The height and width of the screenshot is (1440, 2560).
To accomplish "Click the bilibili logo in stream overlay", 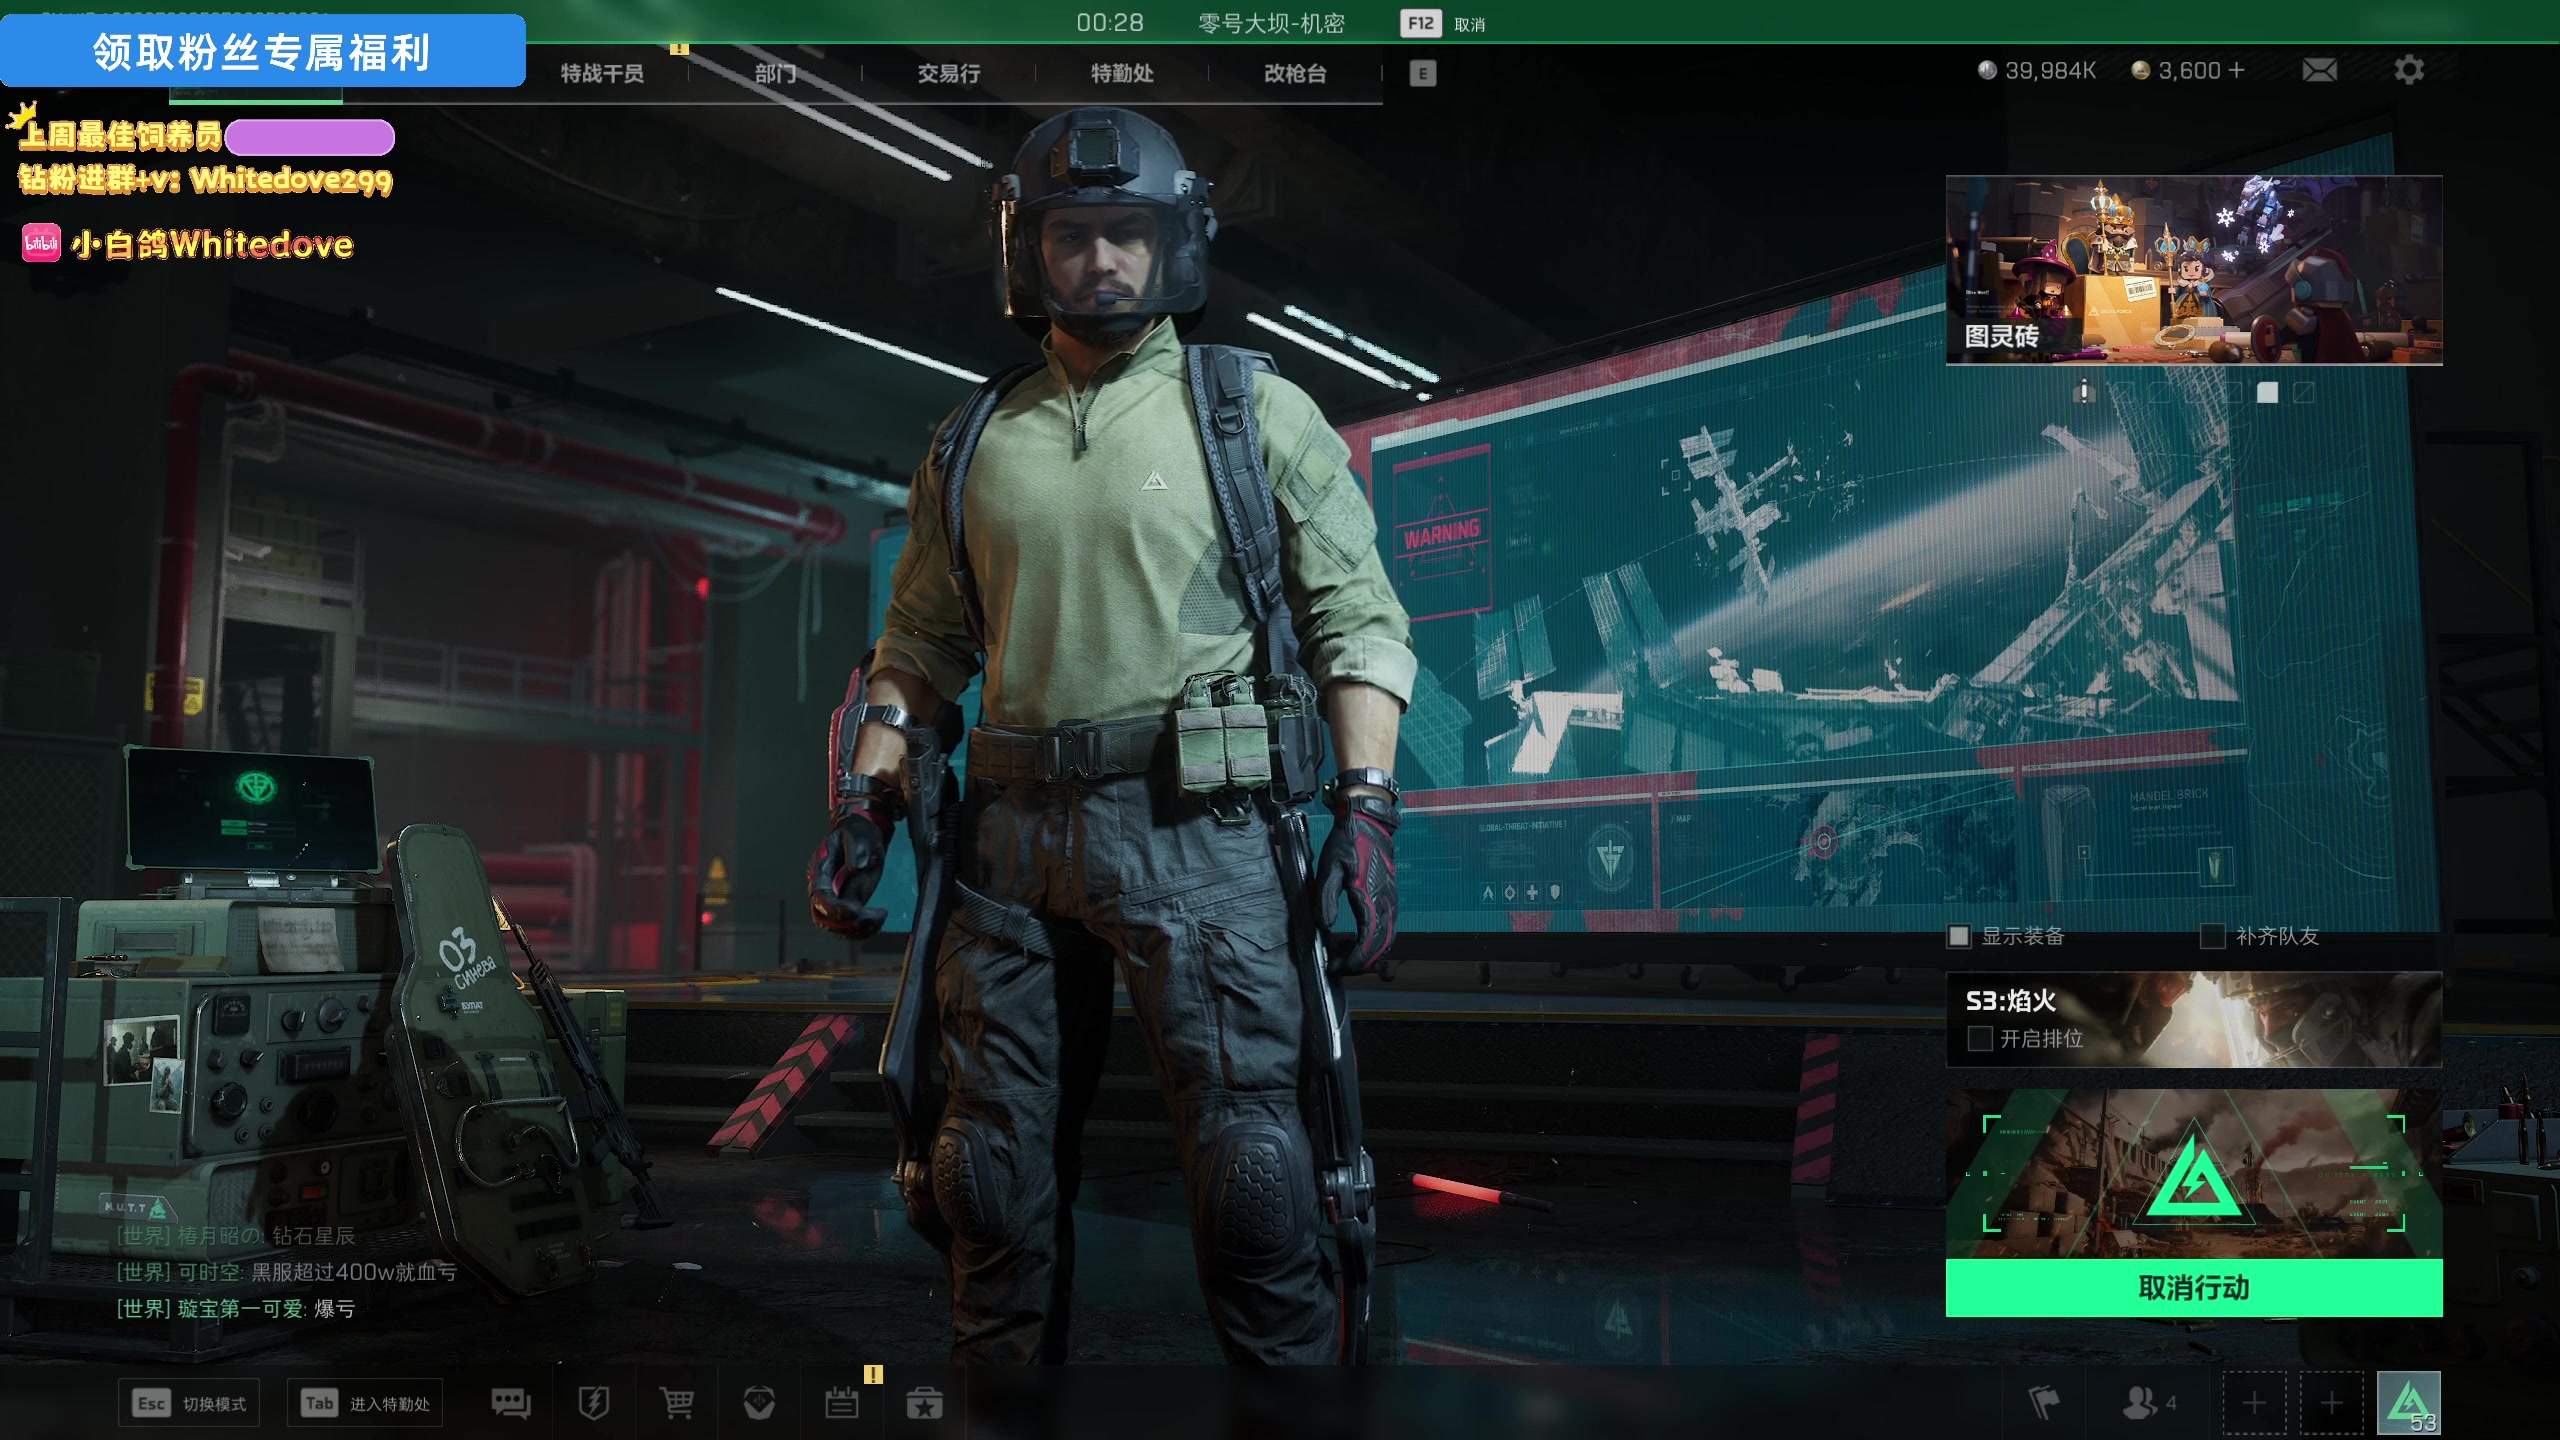I will pos(41,243).
